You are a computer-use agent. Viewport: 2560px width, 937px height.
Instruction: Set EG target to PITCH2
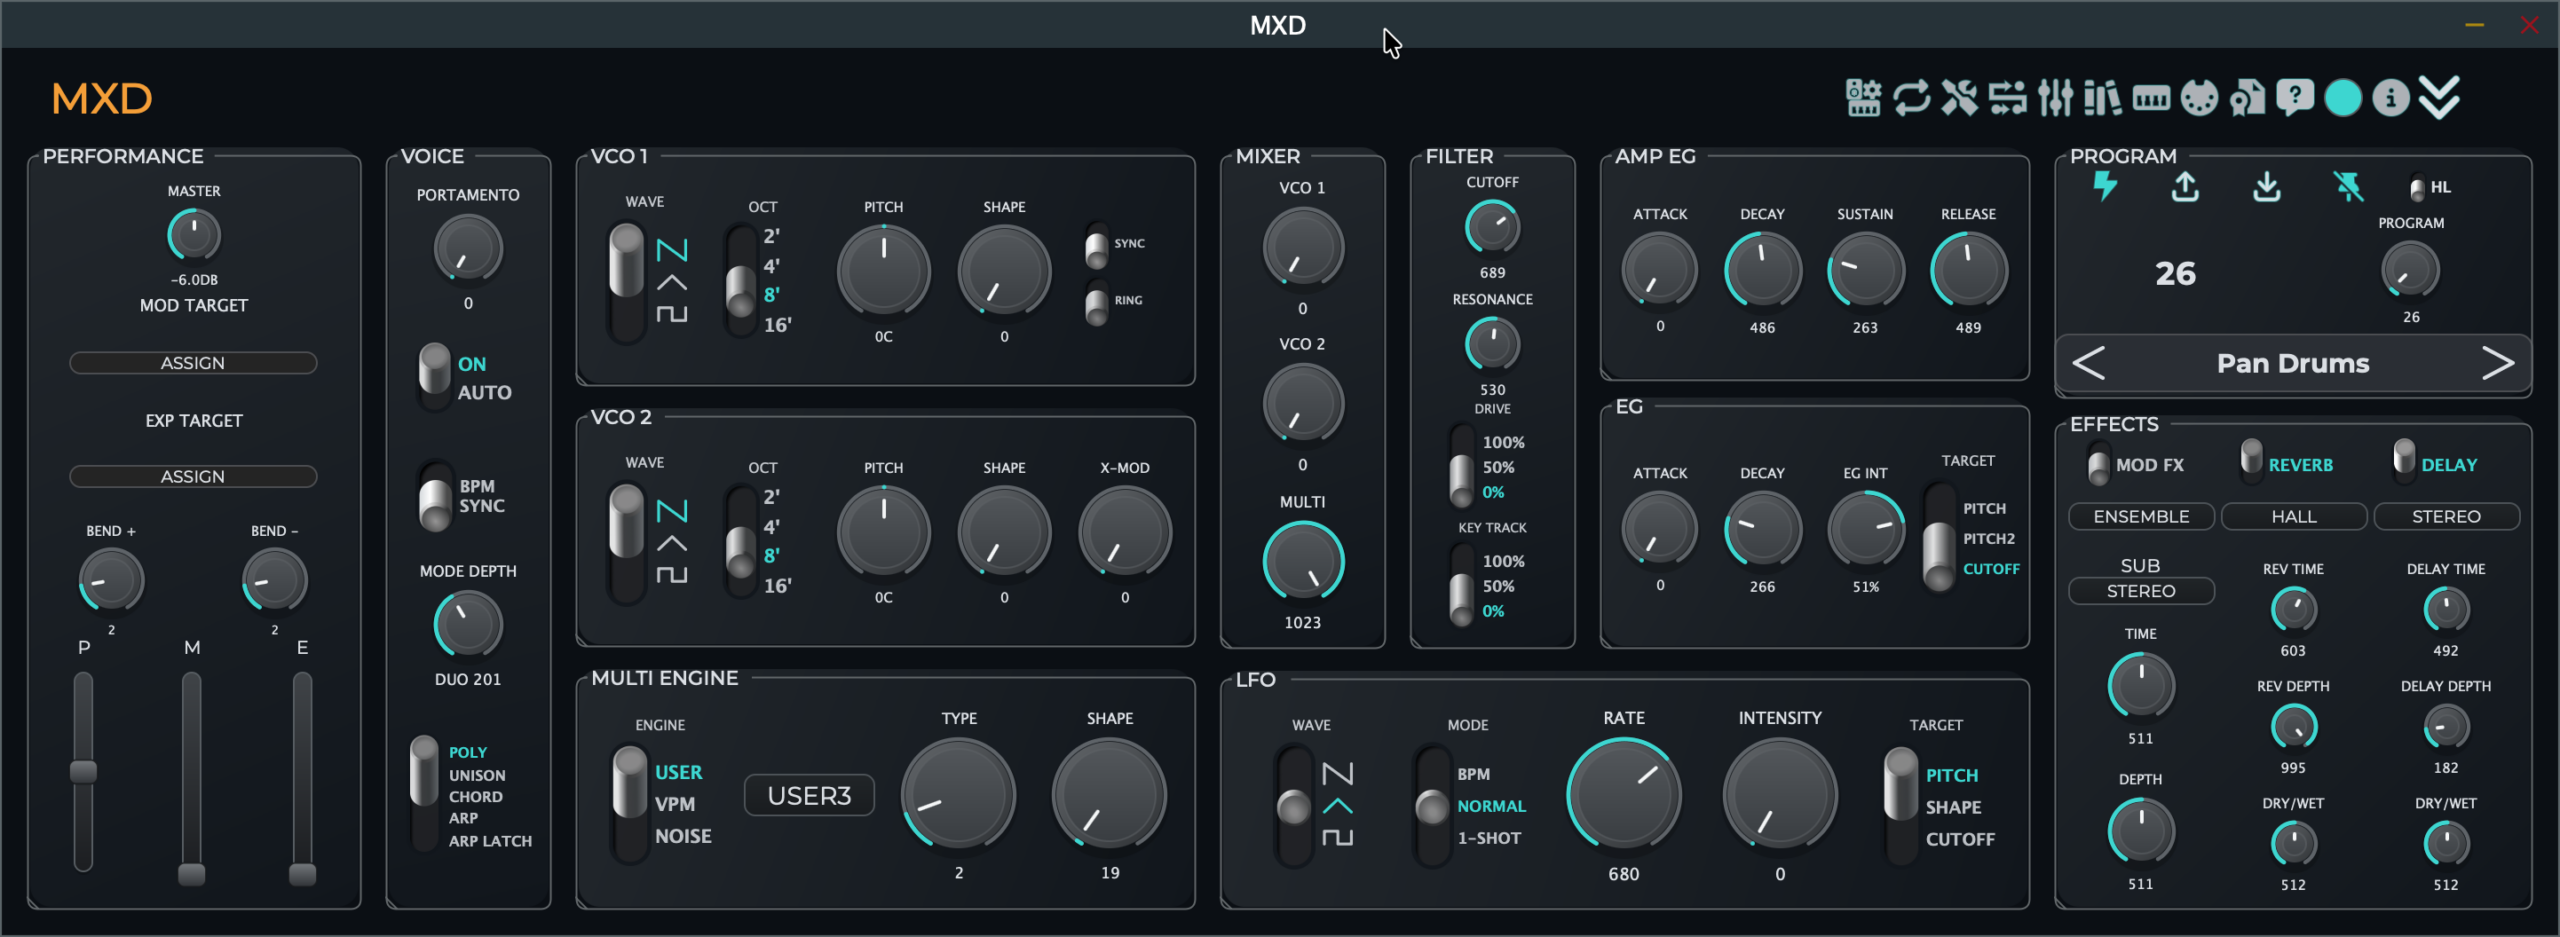pos(1988,539)
